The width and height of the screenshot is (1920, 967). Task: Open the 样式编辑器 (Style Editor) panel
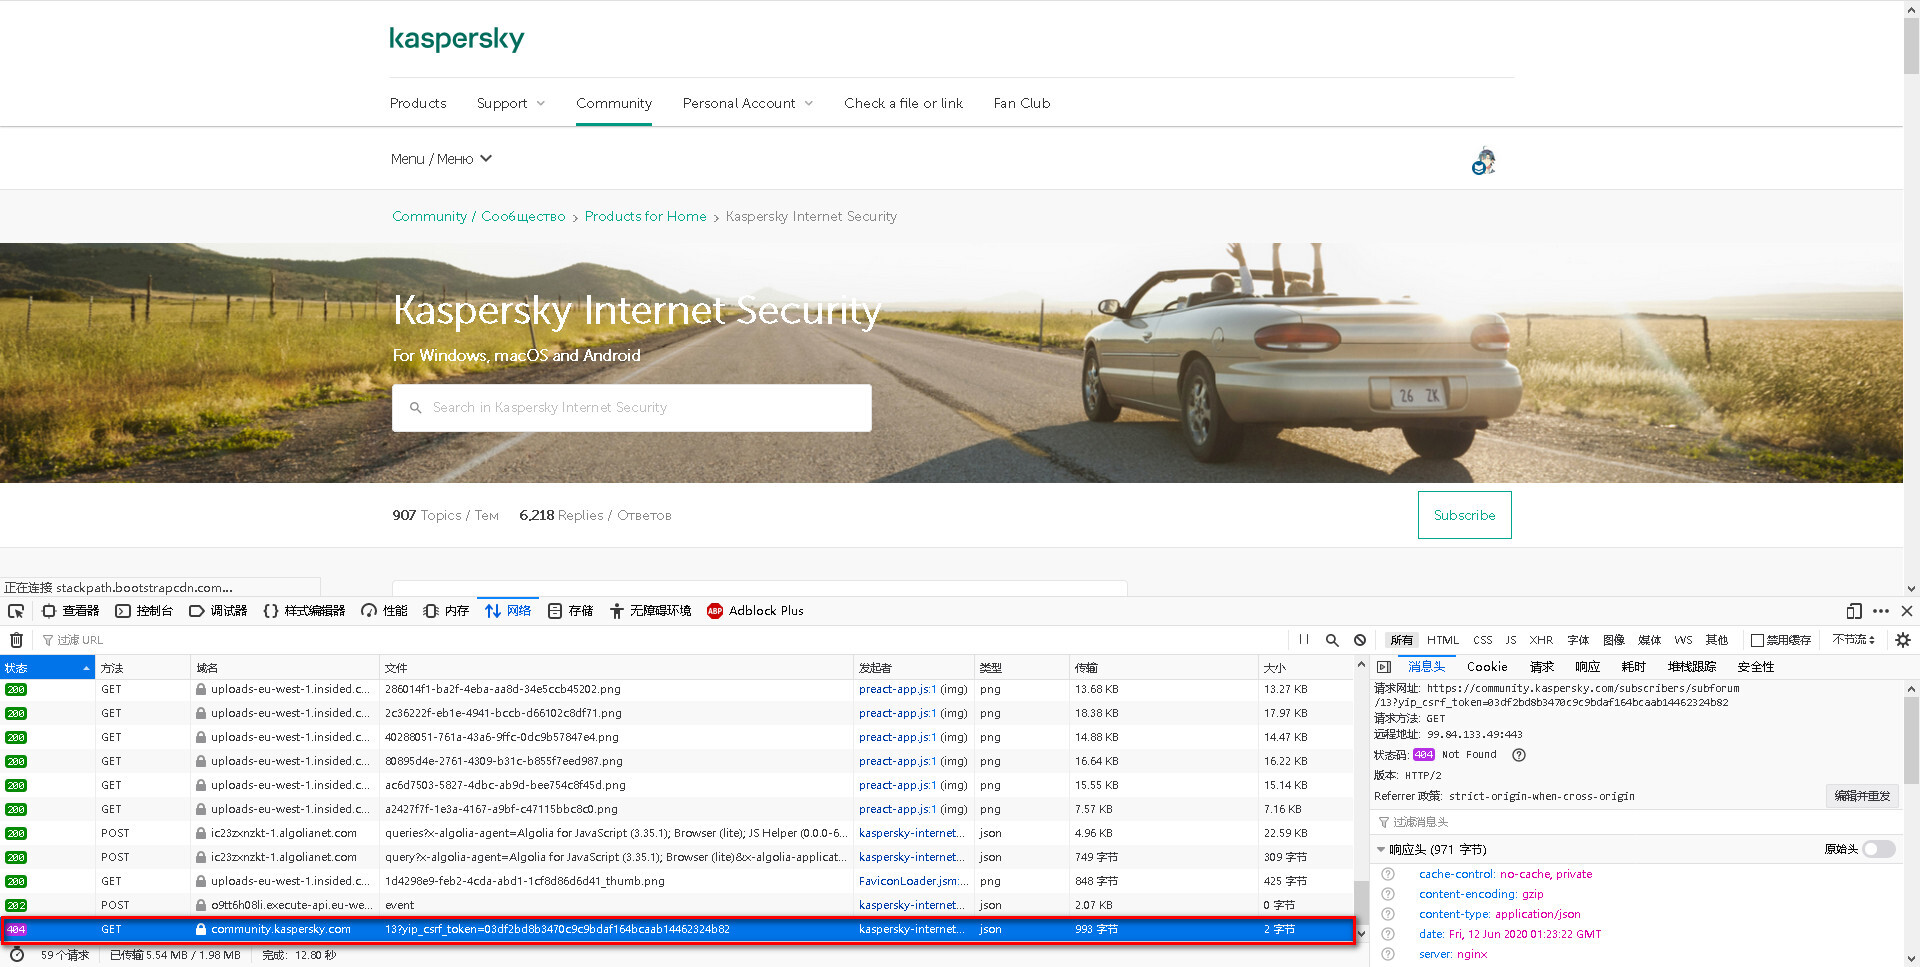coord(304,611)
